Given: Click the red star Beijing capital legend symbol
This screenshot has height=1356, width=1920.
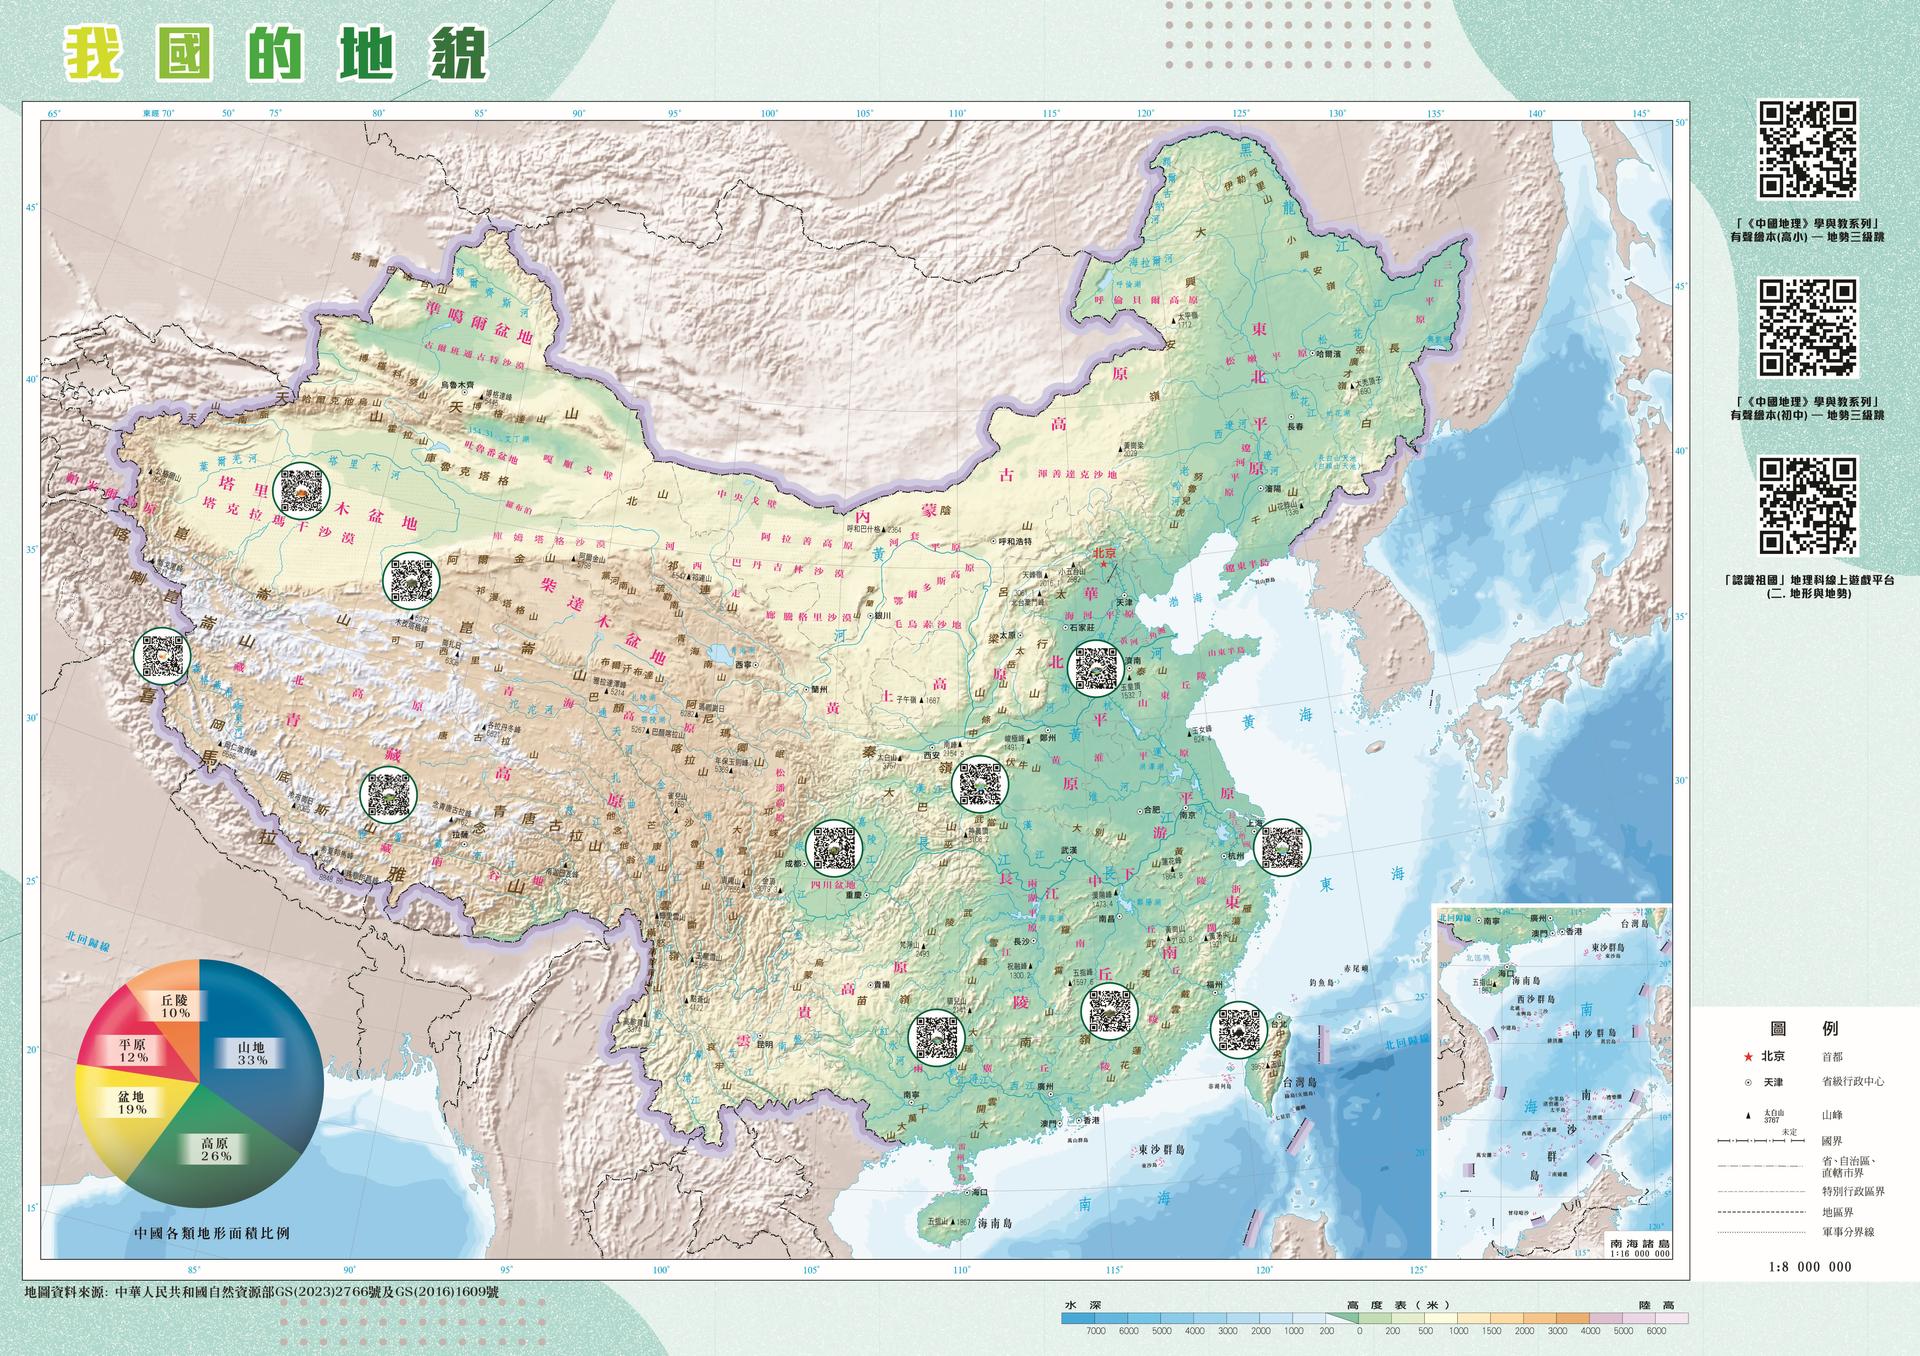Looking at the screenshot, I should point(1747,1056).
